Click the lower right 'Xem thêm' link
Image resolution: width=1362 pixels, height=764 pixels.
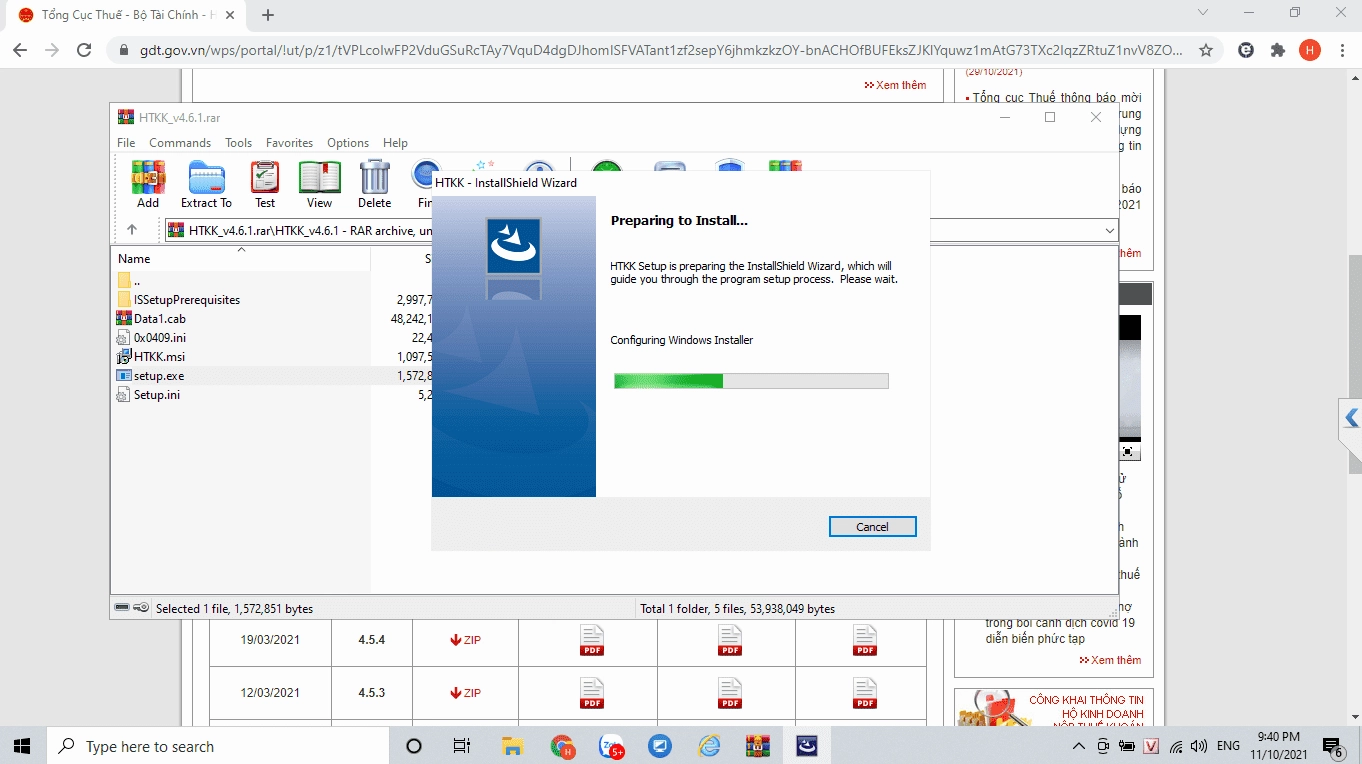tap(1110, 660)
